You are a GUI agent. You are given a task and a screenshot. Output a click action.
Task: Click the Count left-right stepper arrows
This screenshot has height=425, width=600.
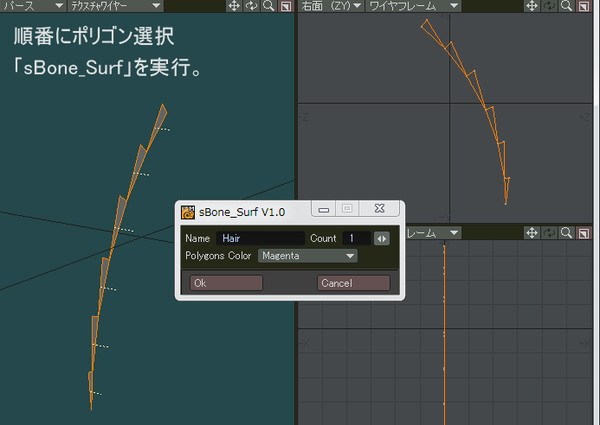pos(382,239)
